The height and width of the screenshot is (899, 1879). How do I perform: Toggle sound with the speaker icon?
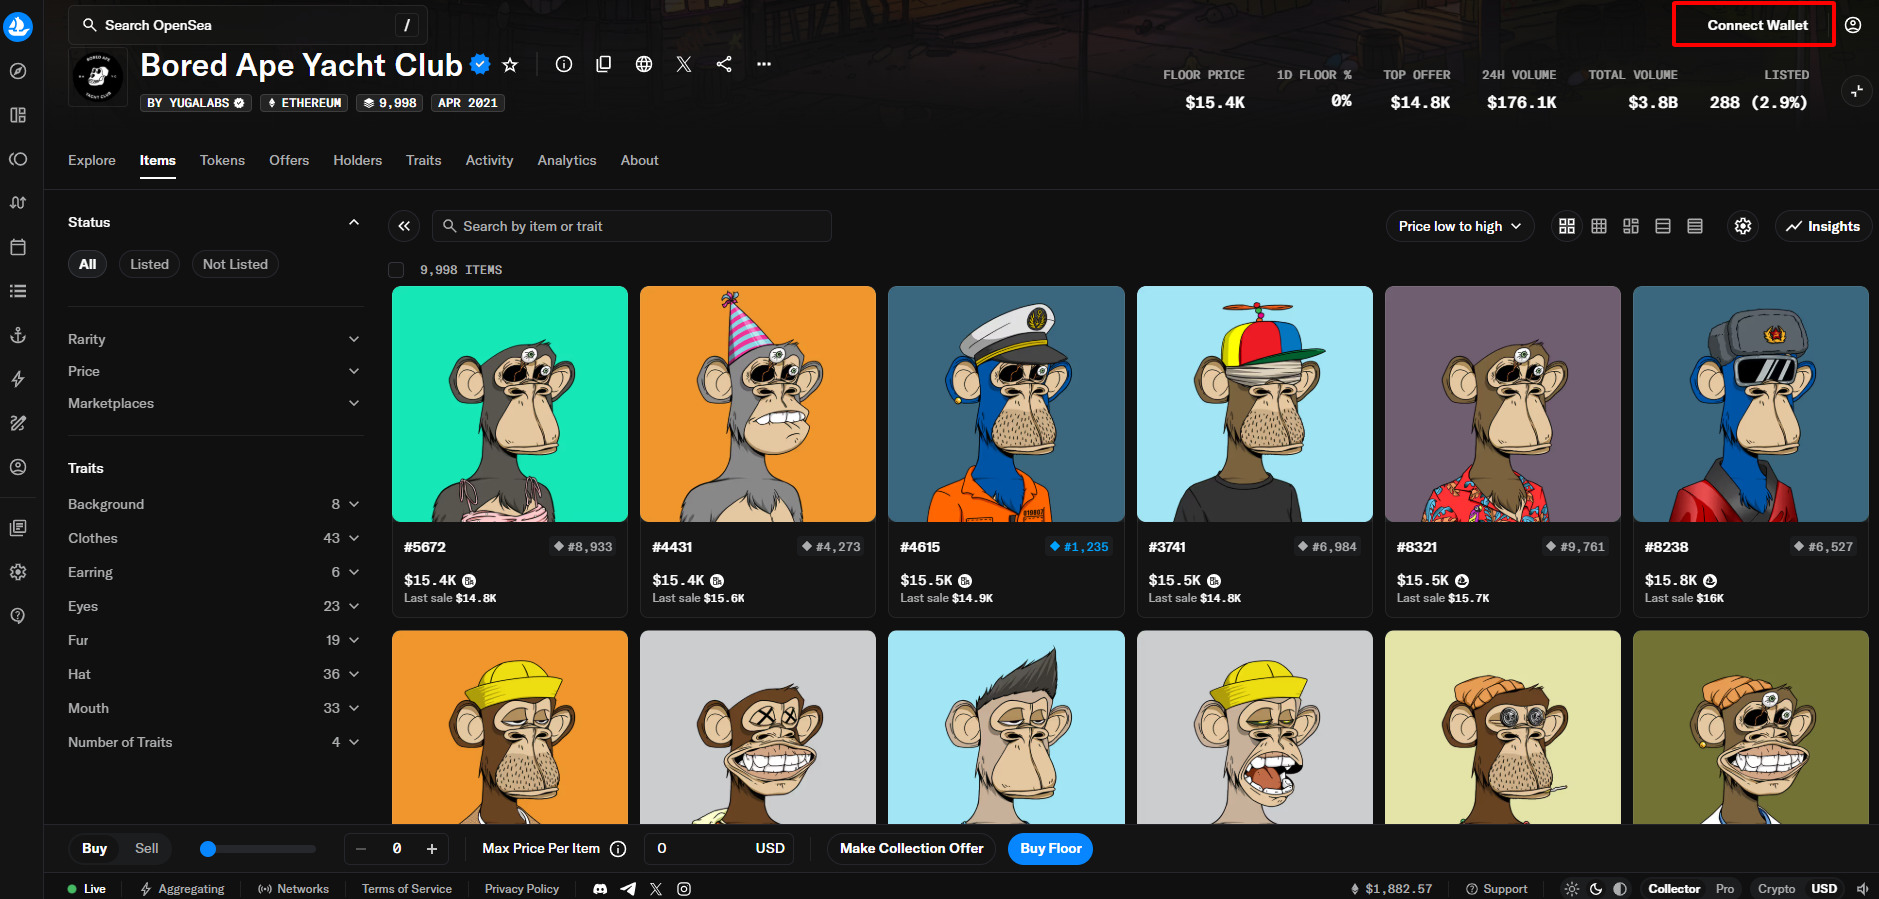(1863, 889)
